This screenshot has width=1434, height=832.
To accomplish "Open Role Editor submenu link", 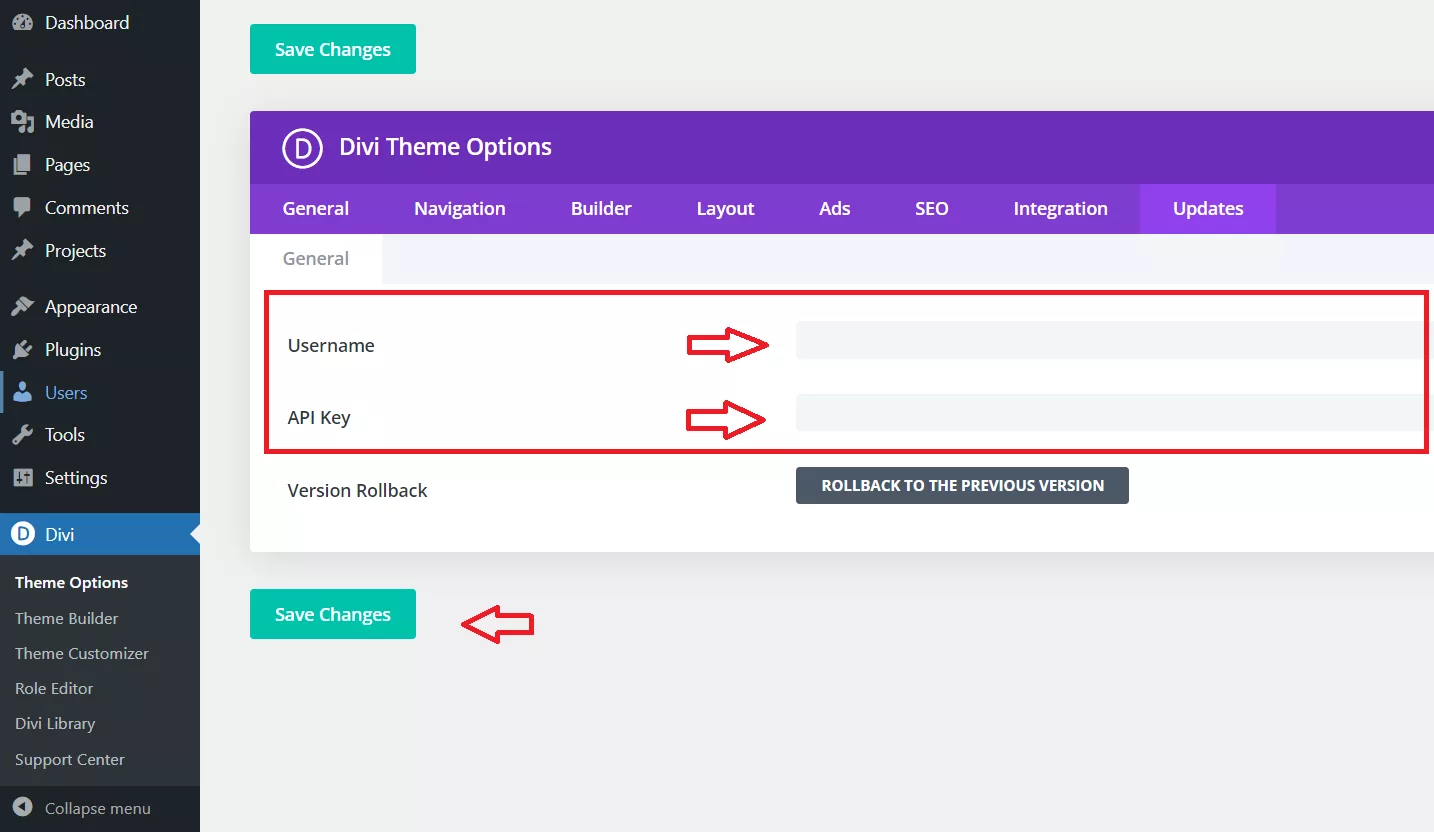I will pyautogui.click(x=54, y=688).
